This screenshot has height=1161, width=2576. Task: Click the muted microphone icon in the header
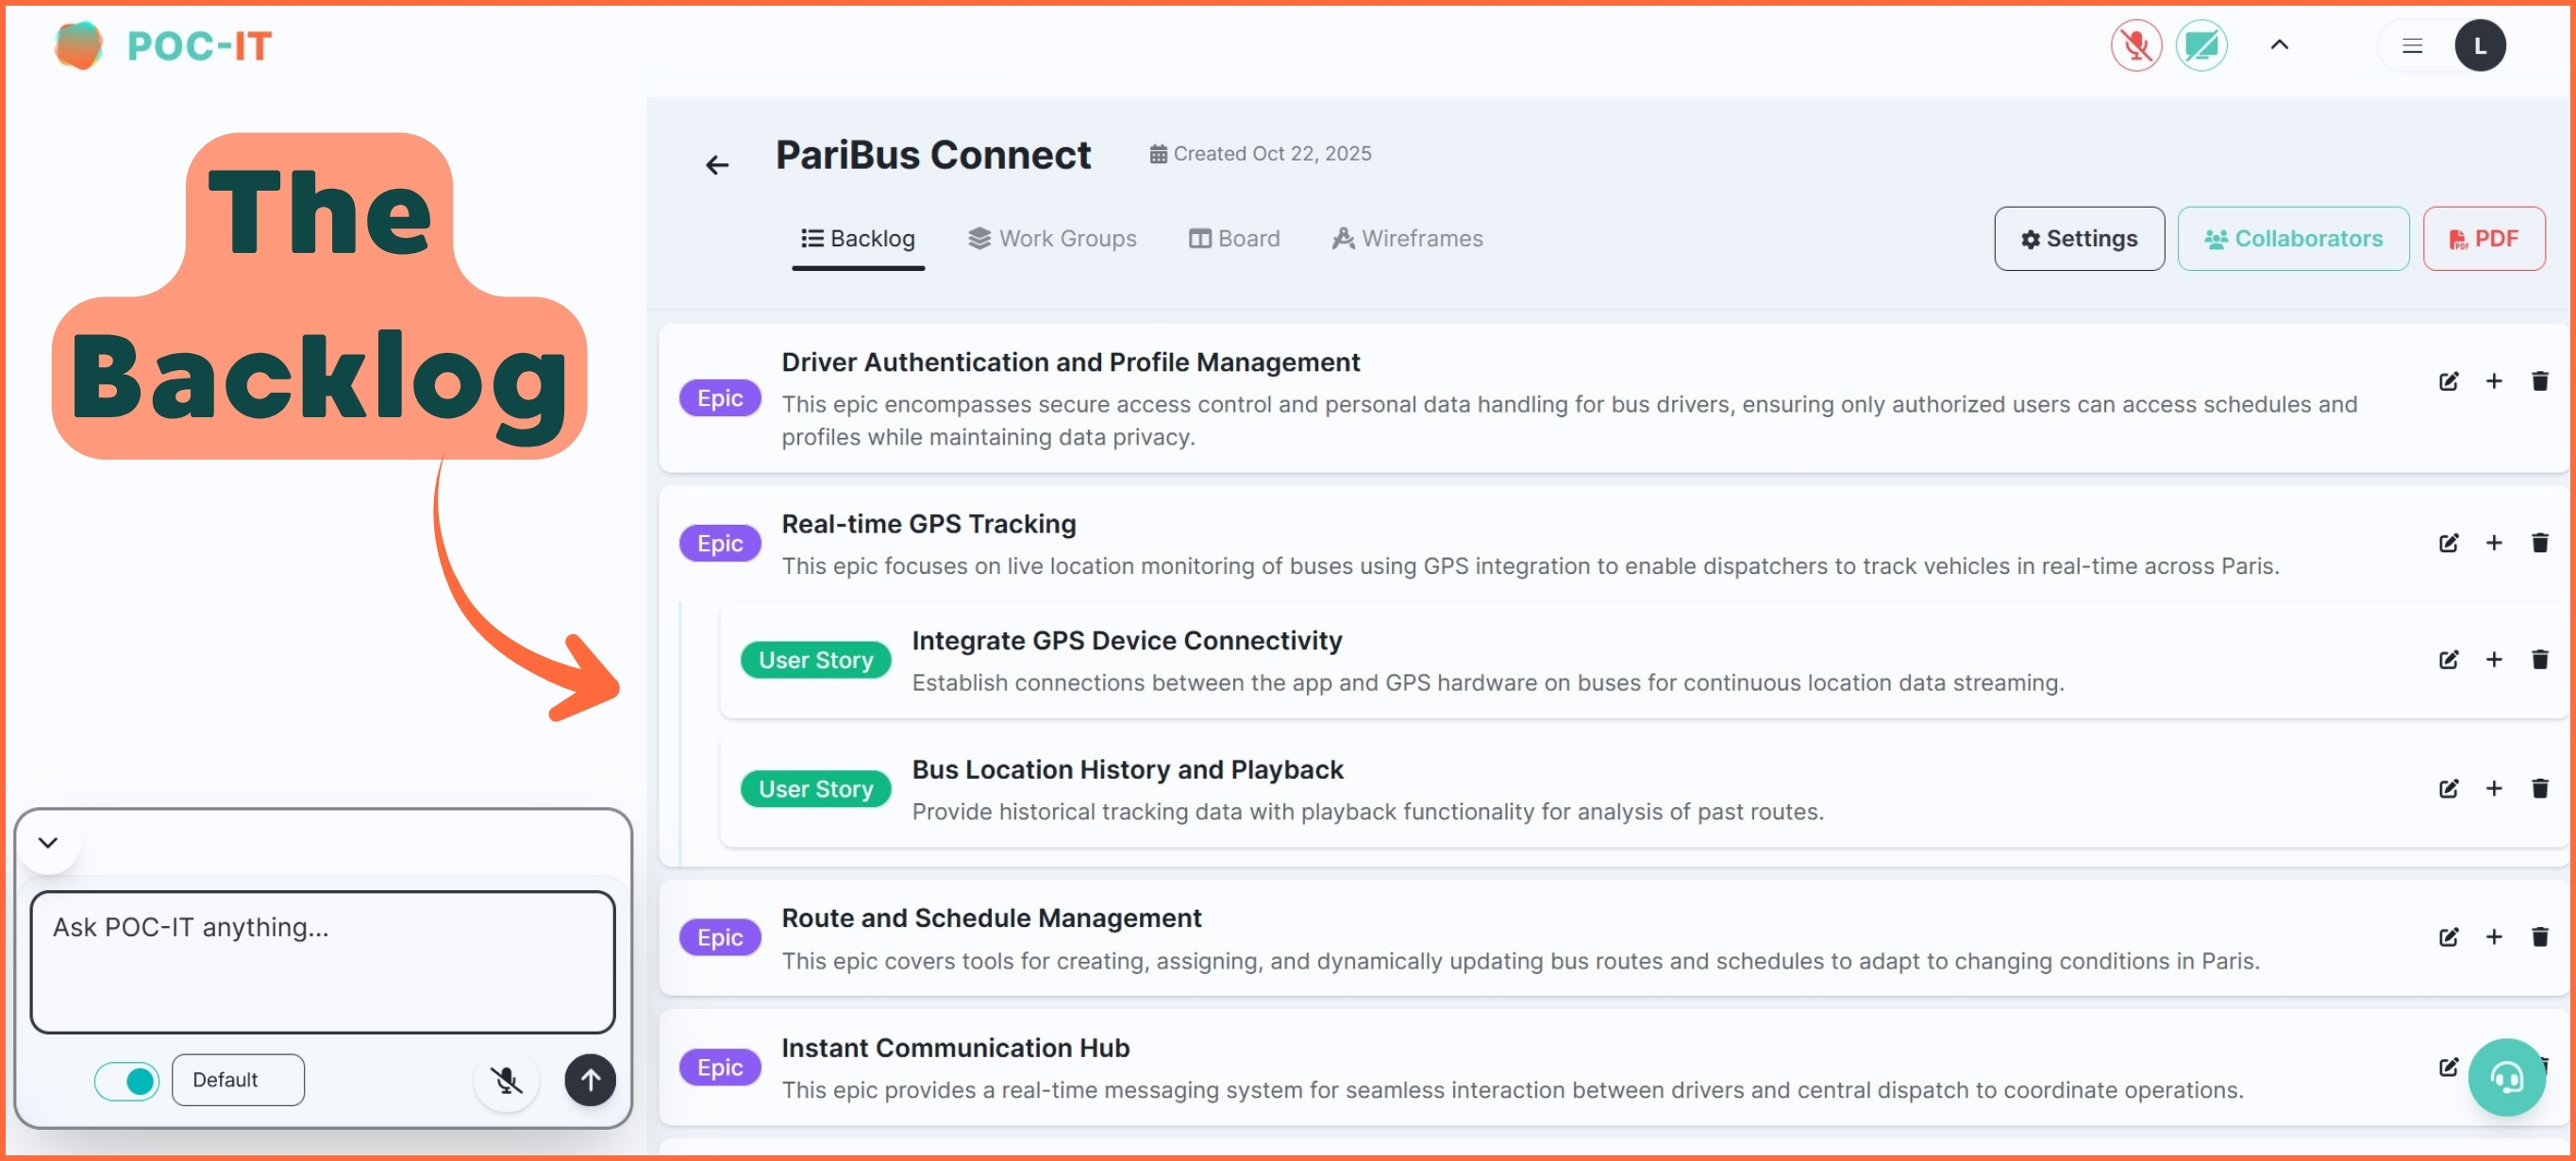pos(2136,45)
